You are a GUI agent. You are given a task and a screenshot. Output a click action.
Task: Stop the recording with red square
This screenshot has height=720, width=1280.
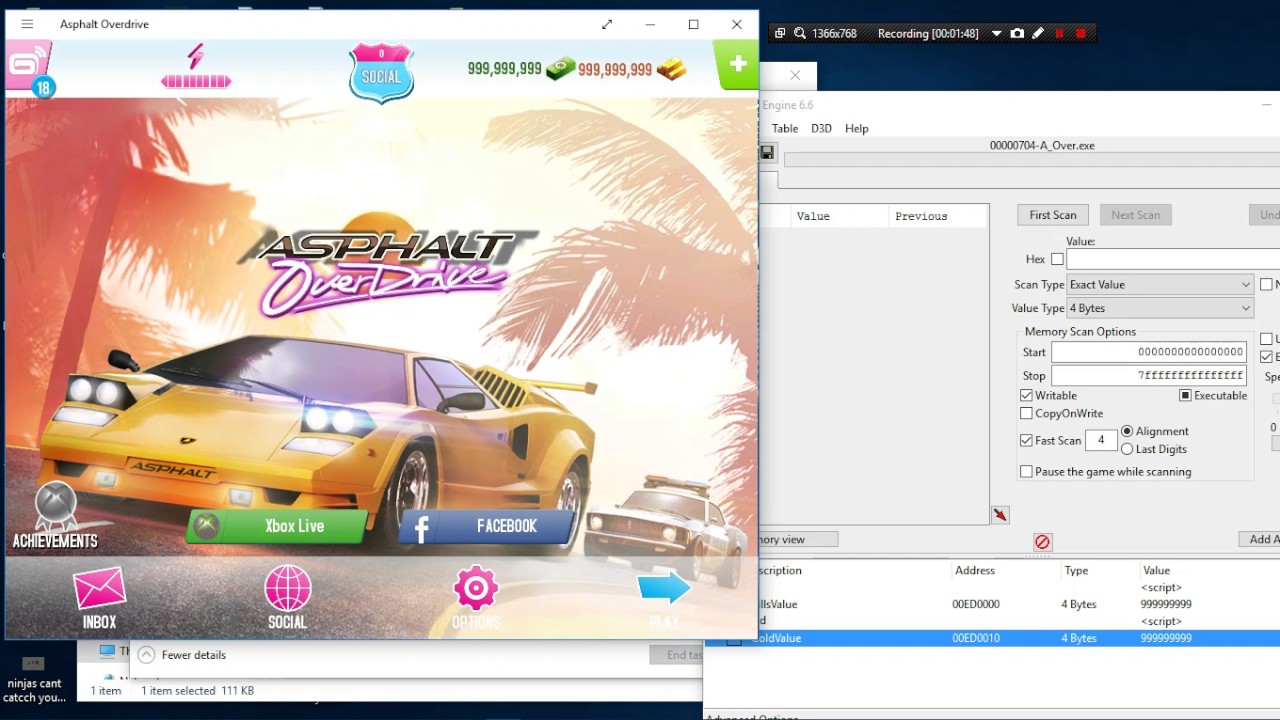1080,33
